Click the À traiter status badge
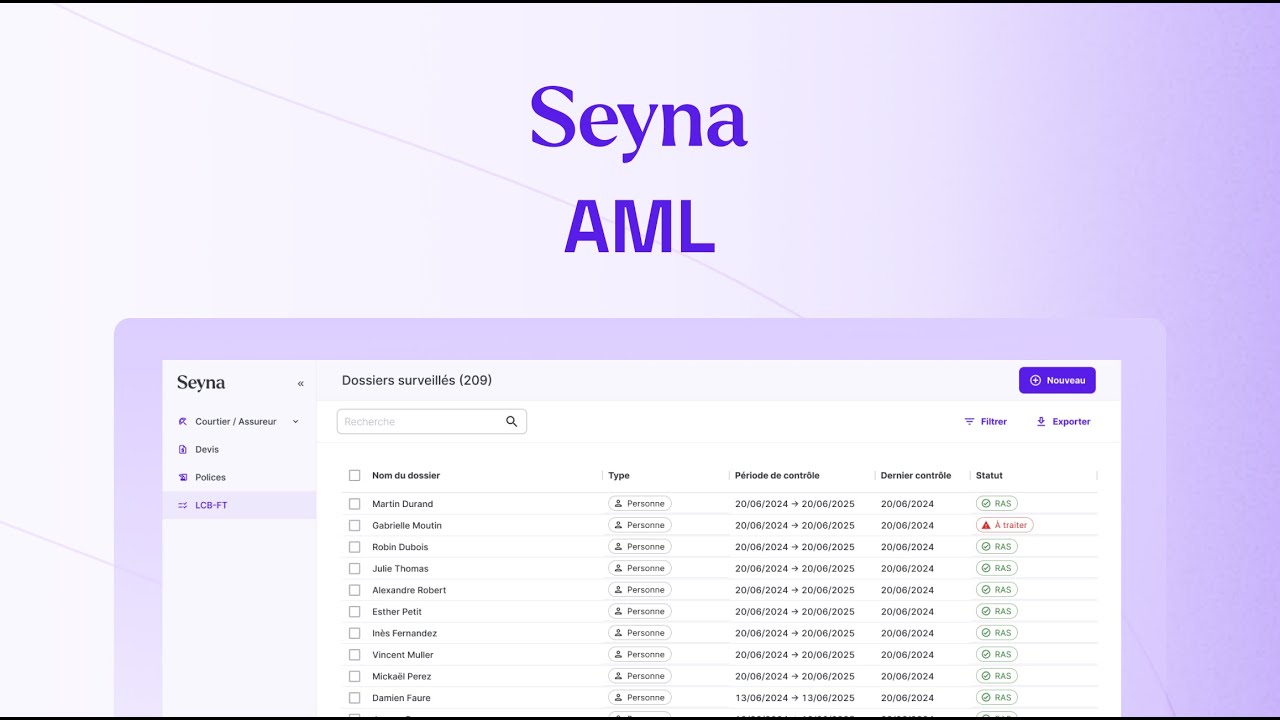The height and width of the screenshot is (720, 1280). (x=1005, y=525)
